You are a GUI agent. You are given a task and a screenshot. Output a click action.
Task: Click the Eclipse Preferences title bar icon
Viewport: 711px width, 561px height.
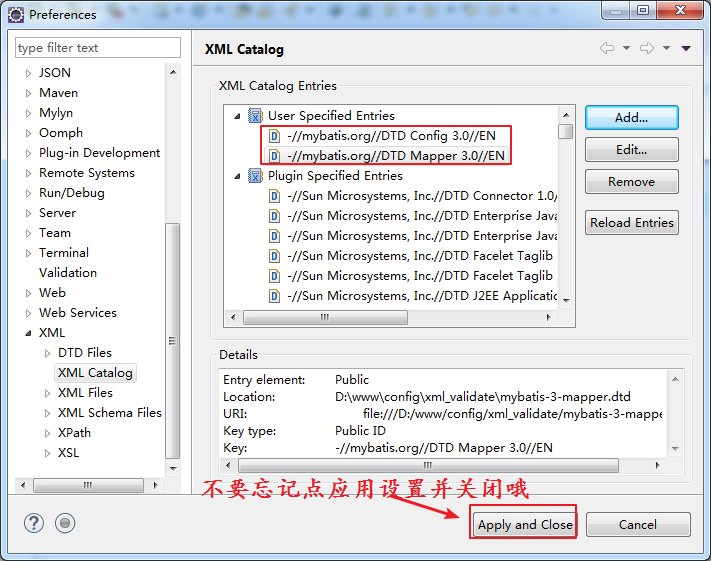pos(16,15)
